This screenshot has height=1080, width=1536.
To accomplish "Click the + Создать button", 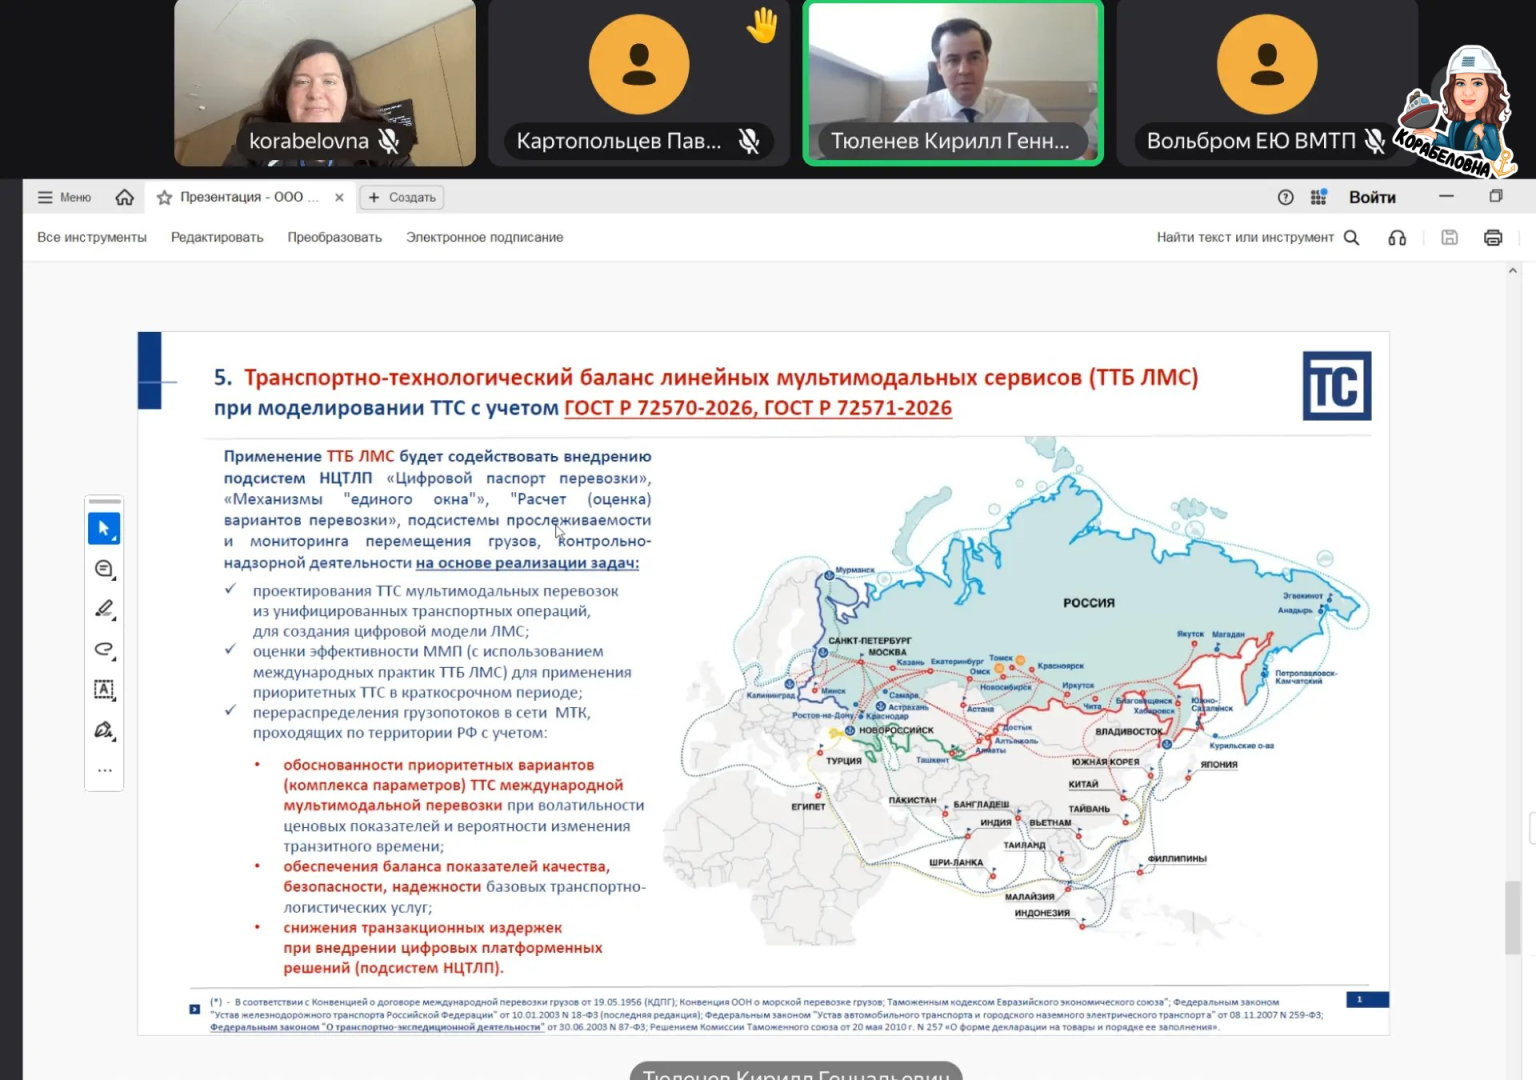I will click(402, 197).
